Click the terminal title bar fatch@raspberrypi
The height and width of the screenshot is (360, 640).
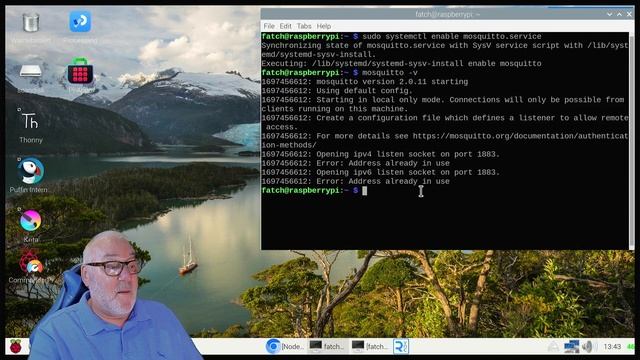tap(447, 14)
